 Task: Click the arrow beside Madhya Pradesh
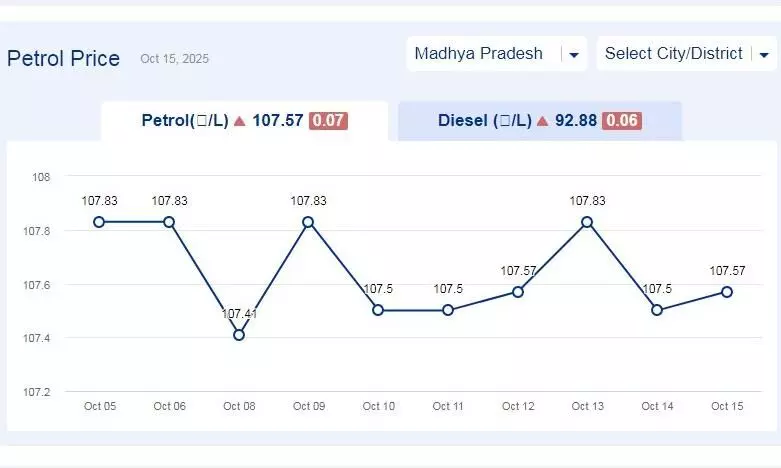(x=574, y=55)
